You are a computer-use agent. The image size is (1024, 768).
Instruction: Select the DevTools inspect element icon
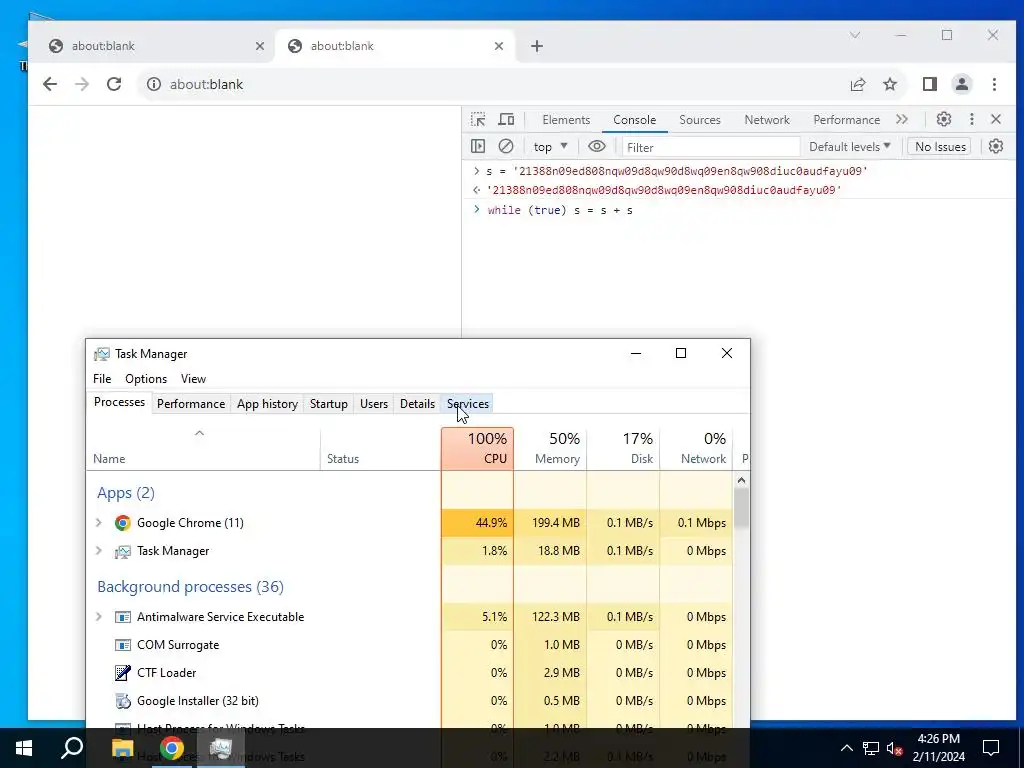(478, 120)
